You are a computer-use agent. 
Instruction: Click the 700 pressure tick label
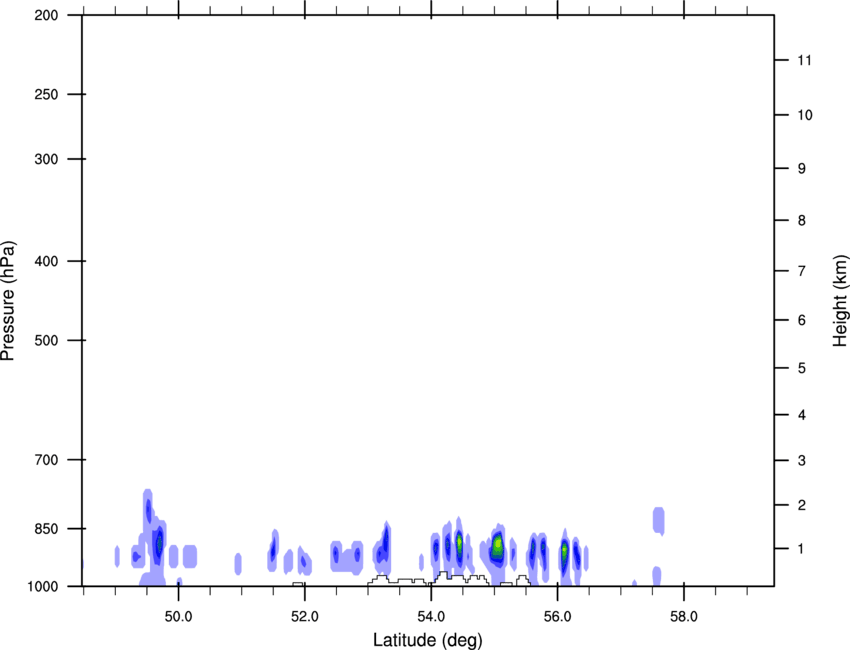[46, 459]
